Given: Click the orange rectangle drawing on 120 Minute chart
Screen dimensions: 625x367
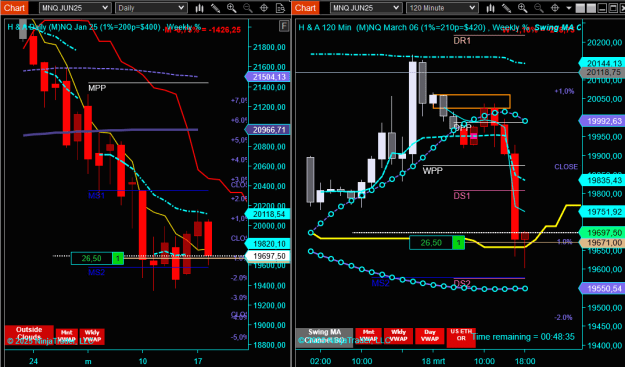Looking at the screenshot, I should [x=471, y=101].
